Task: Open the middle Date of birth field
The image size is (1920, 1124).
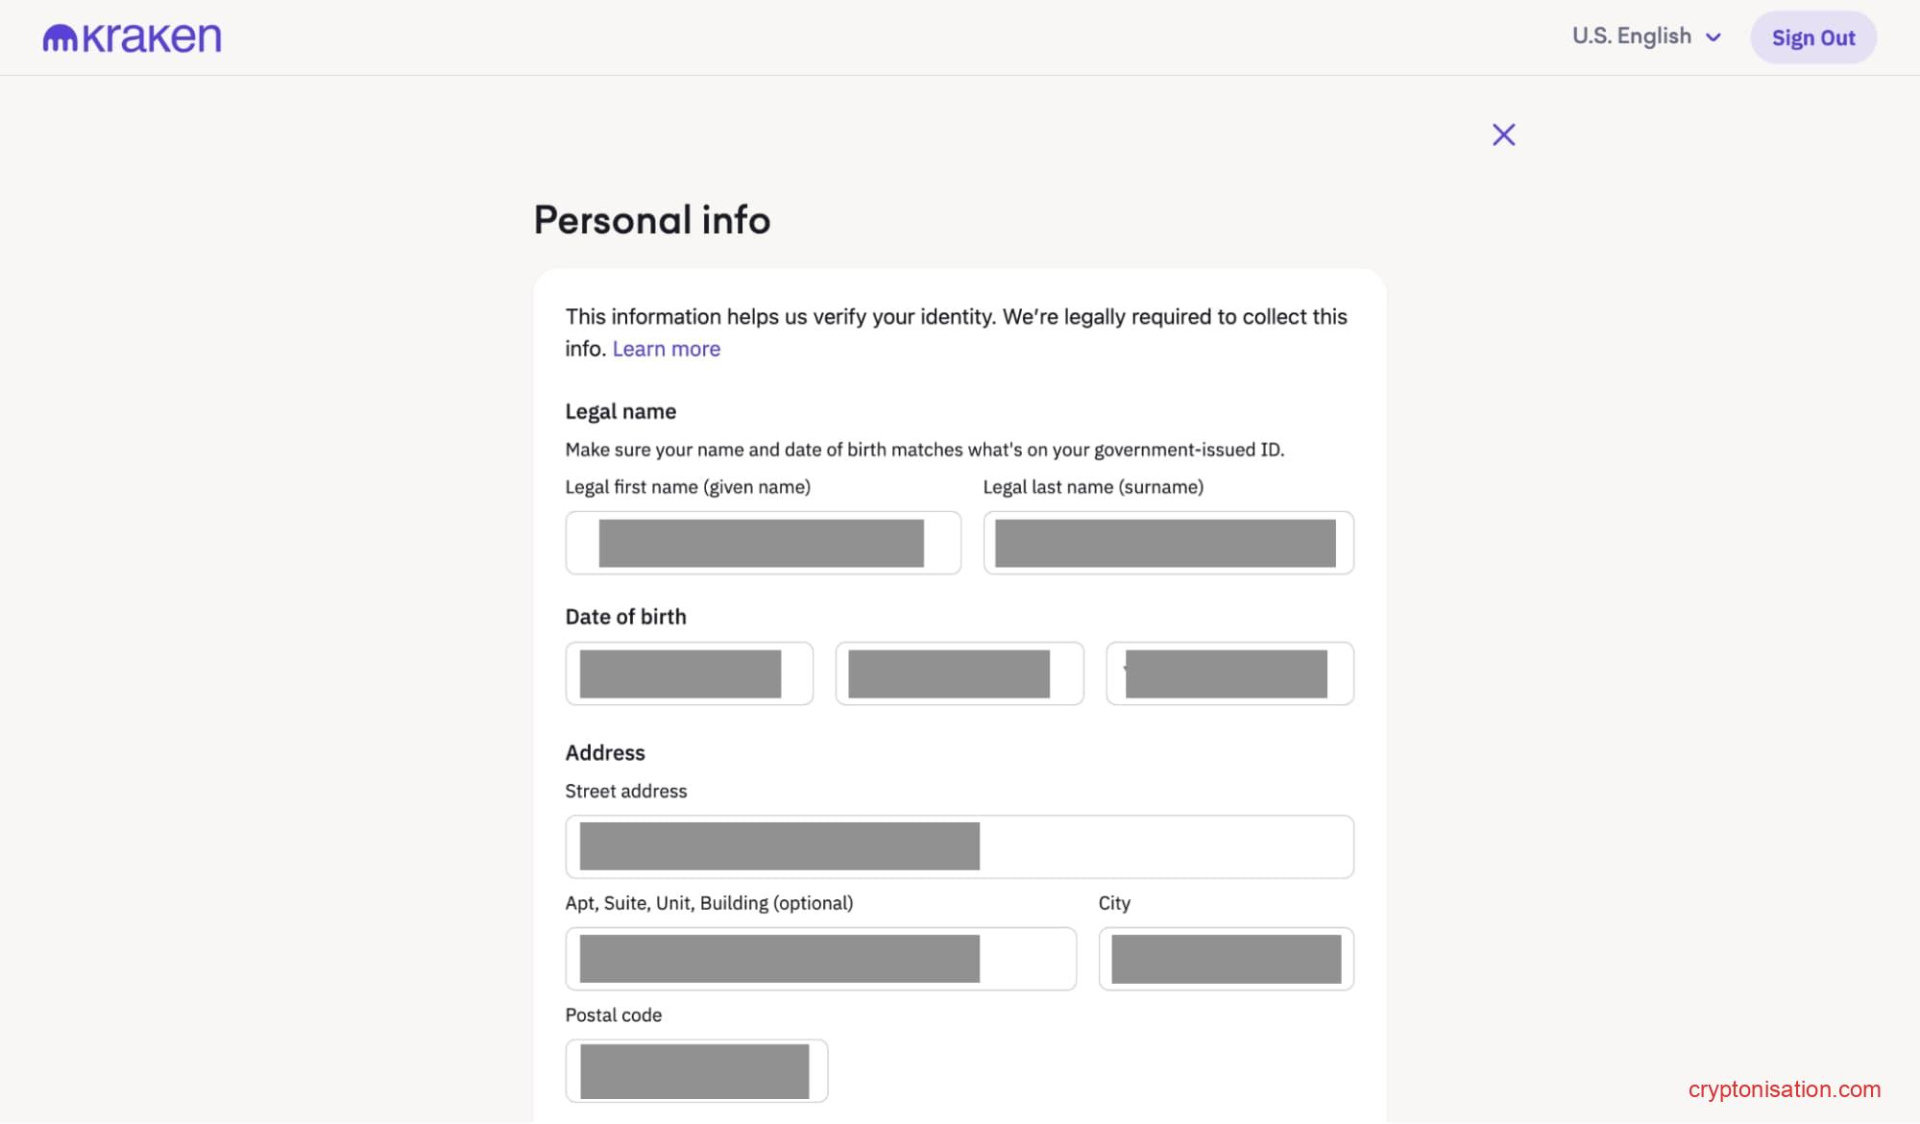Action: click(959, 674)
